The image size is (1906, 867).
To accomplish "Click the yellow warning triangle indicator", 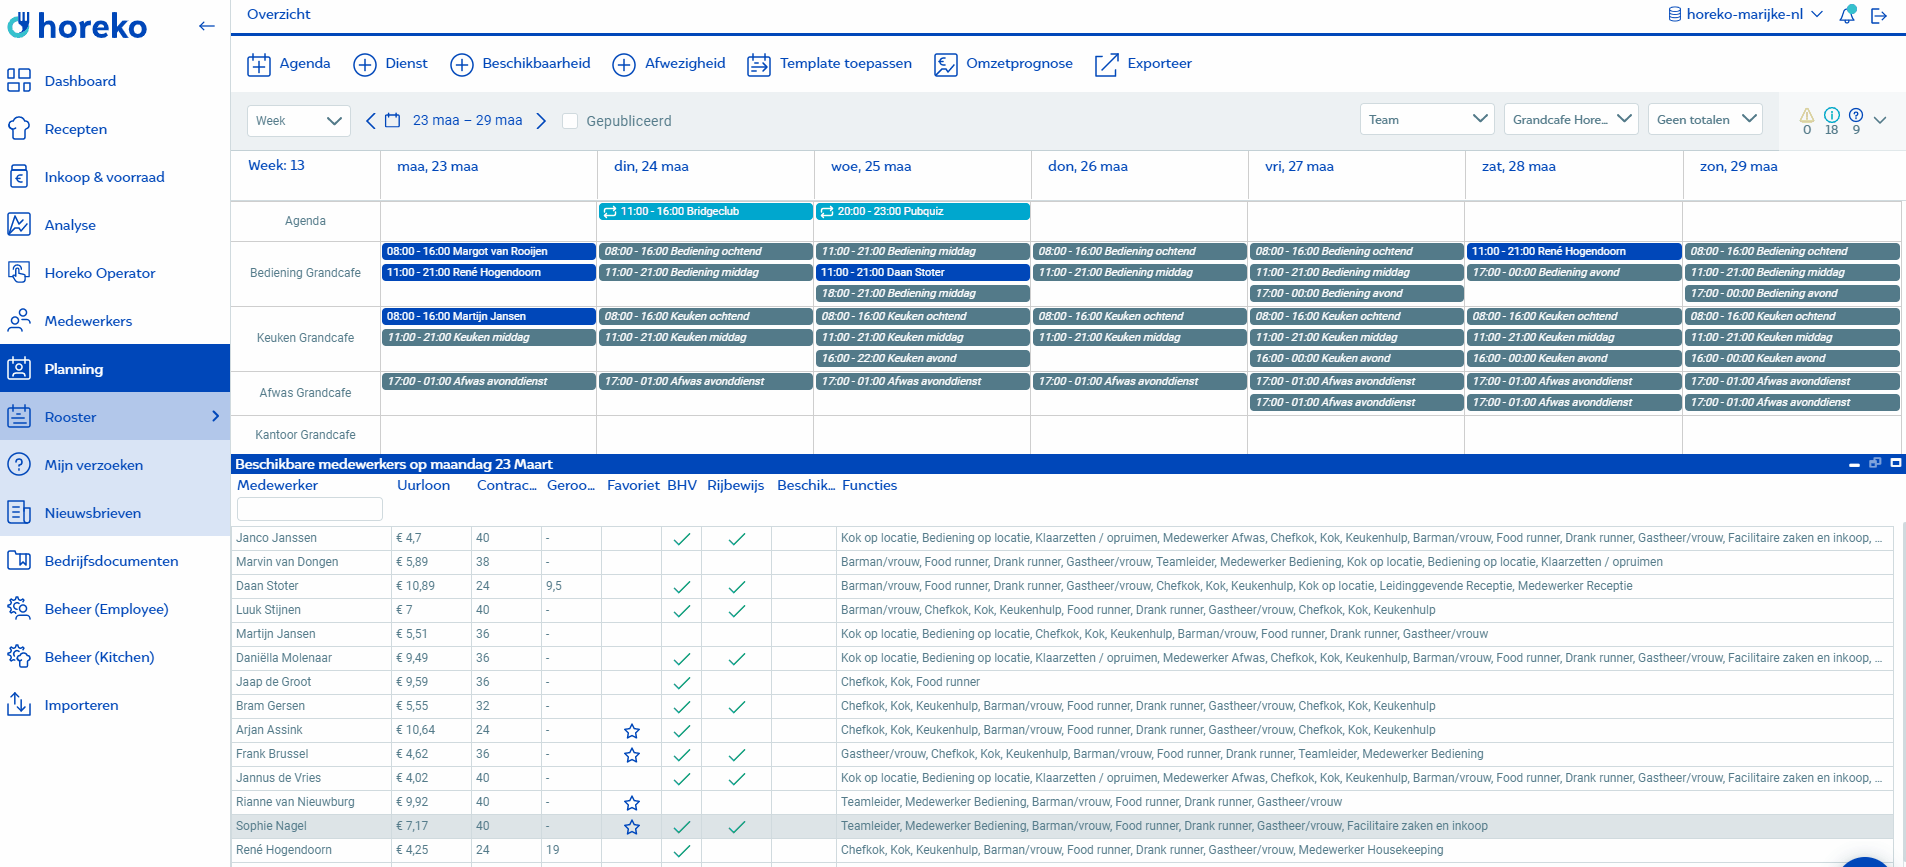I will point(1806,116).
